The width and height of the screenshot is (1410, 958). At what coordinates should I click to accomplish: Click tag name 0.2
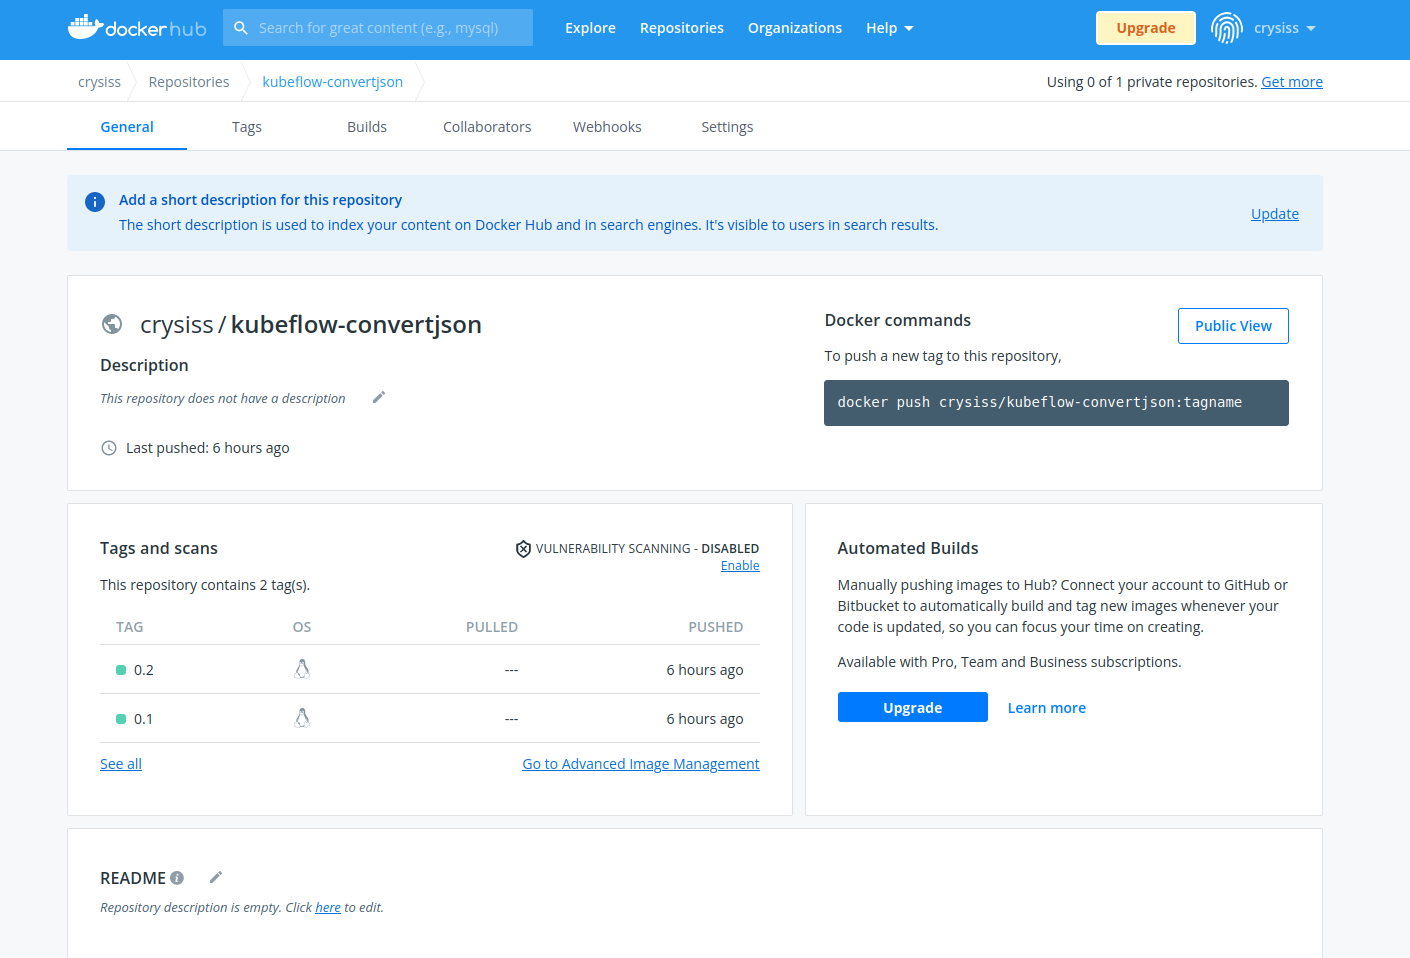point(144,670)
